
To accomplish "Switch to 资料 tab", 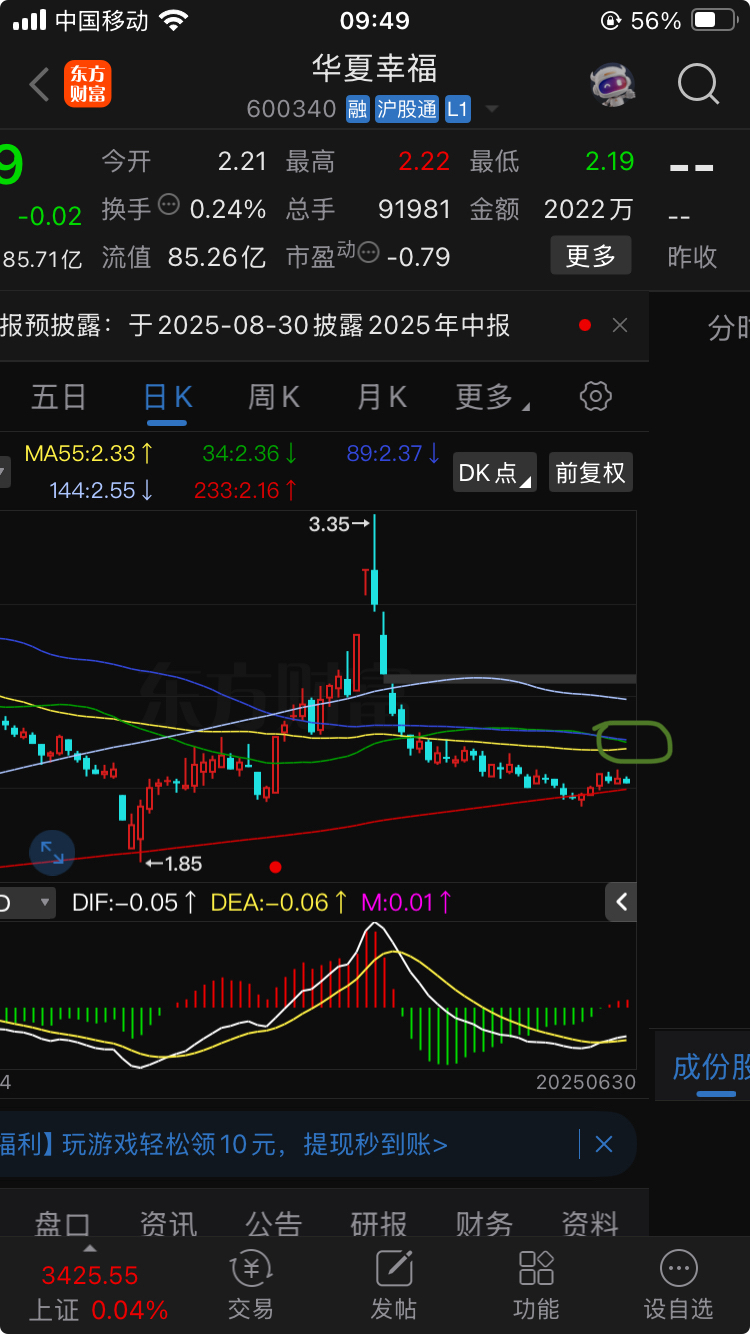I will point(590,1224).
